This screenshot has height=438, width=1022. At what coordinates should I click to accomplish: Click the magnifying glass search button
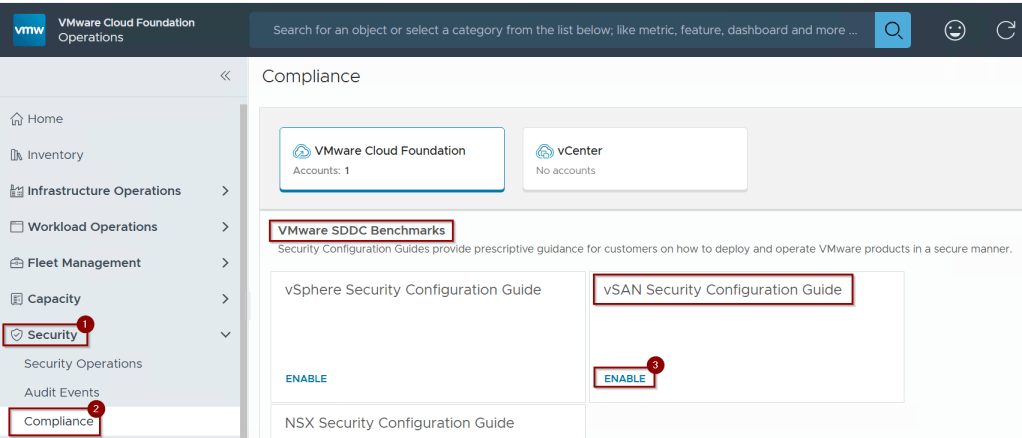(x=892, y=30)
